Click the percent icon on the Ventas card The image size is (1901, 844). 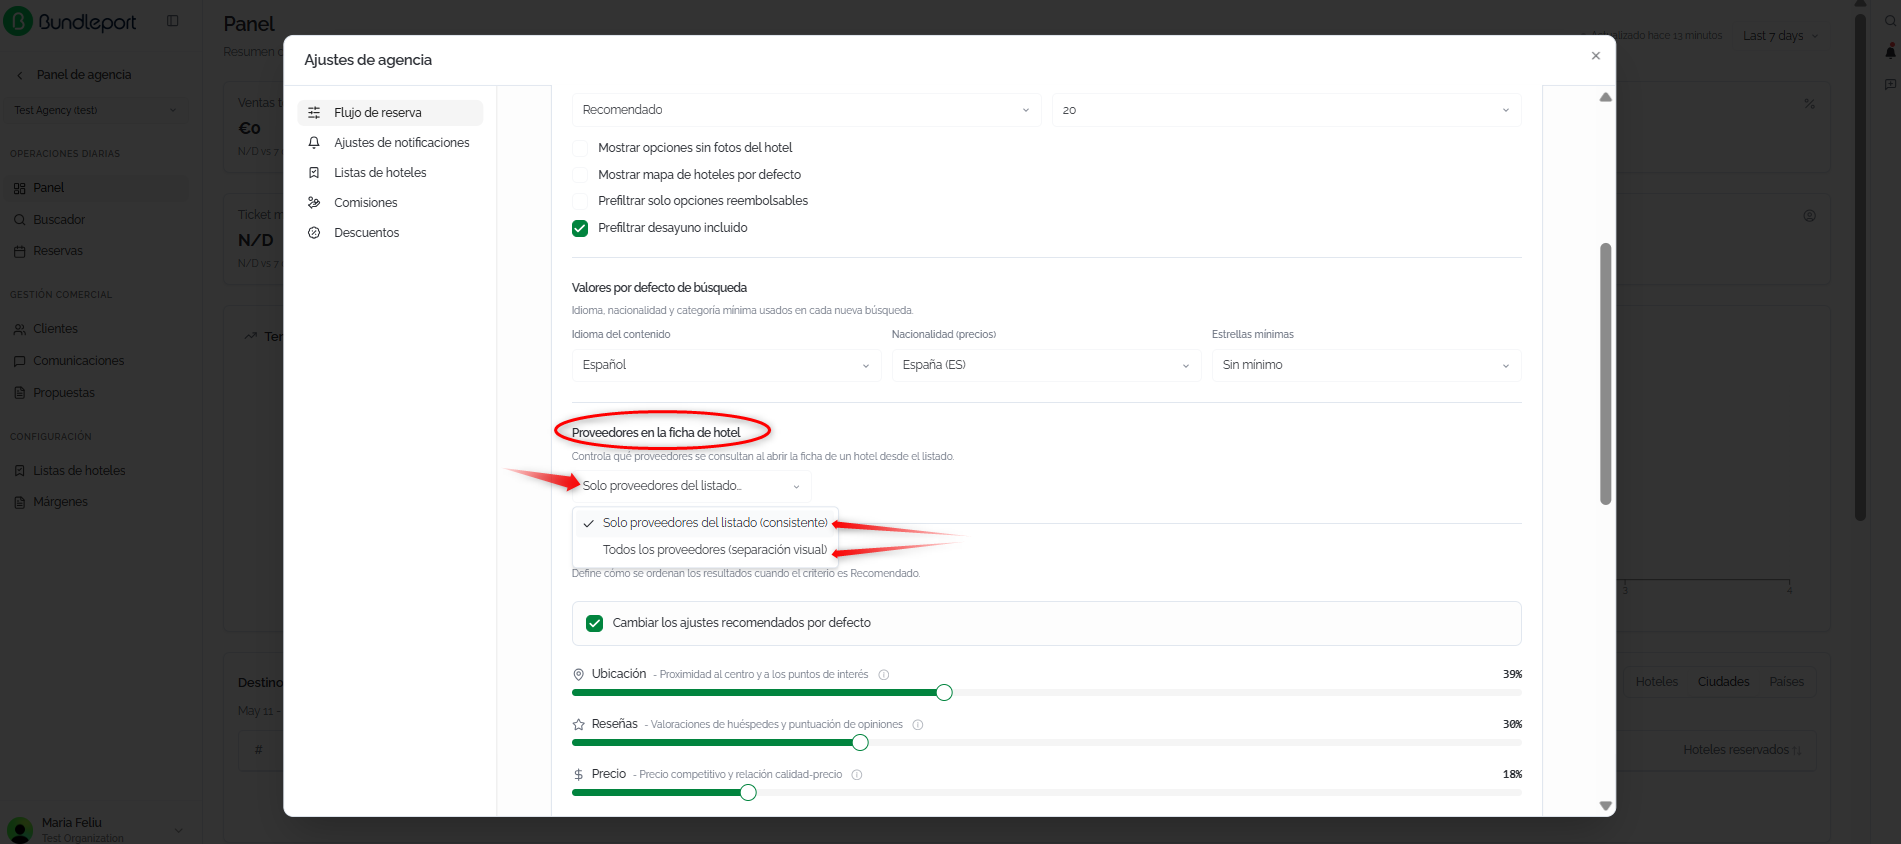point(1809,104)
